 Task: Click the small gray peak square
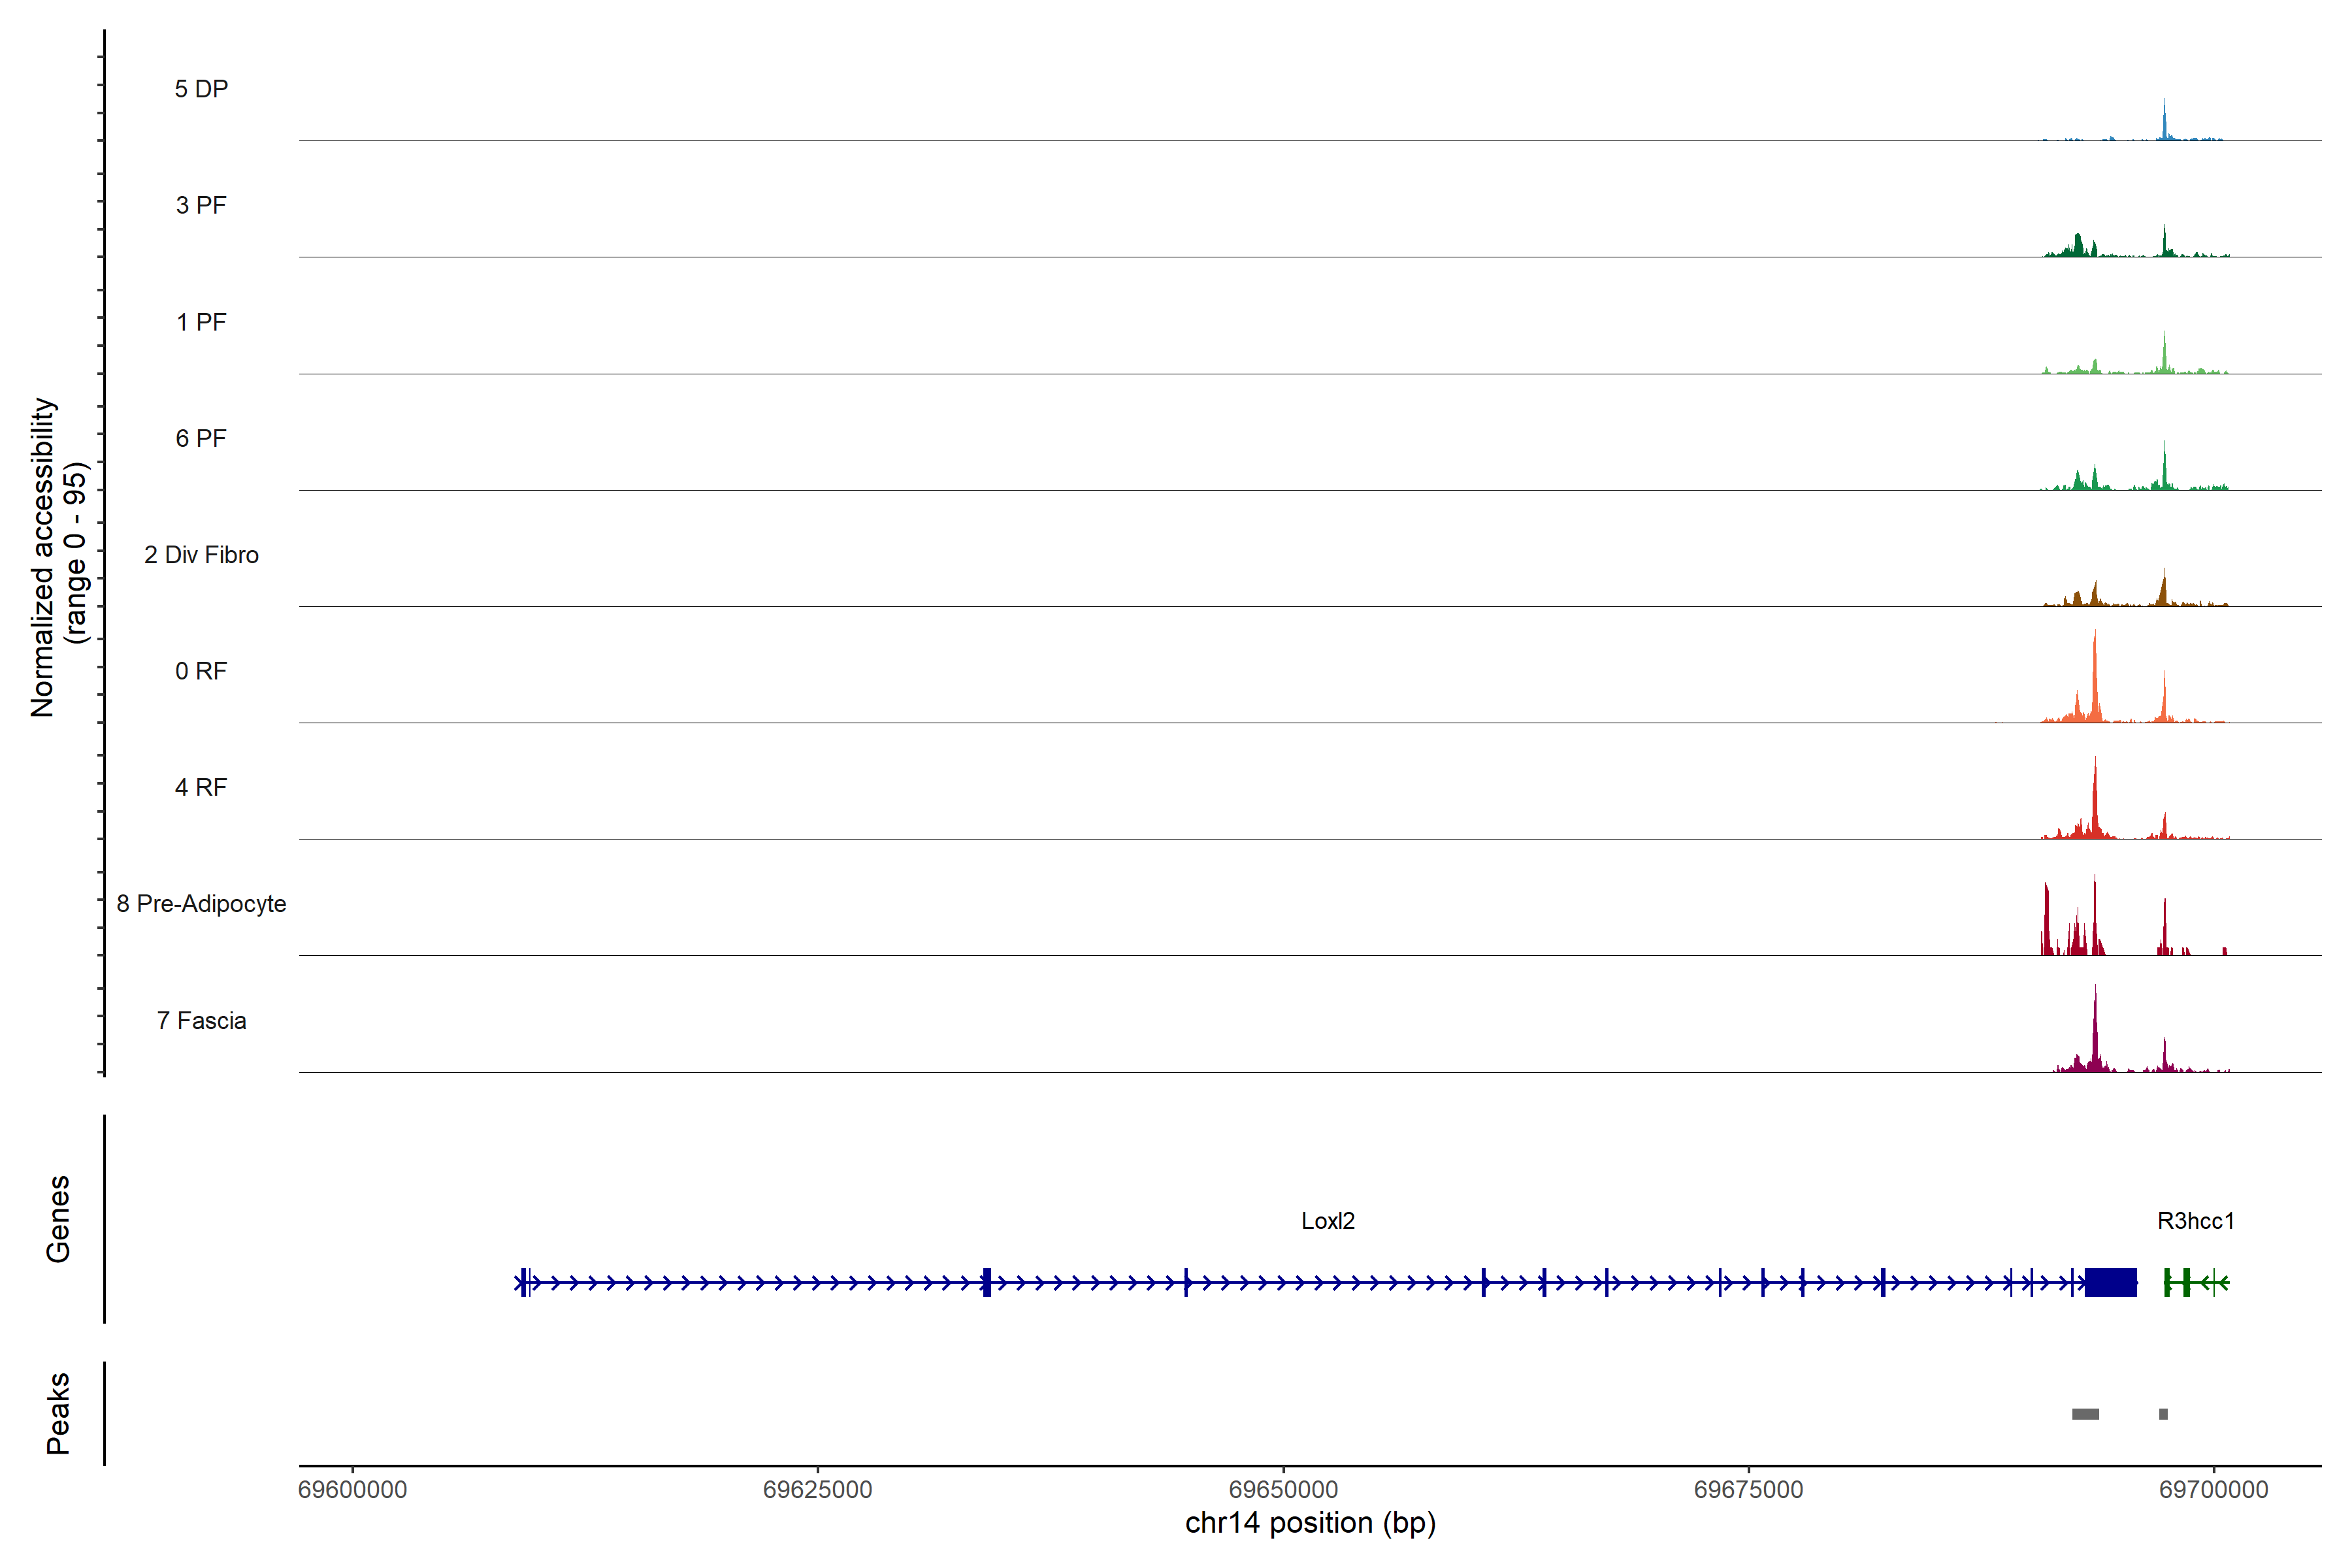[x=2163, y=1414]
